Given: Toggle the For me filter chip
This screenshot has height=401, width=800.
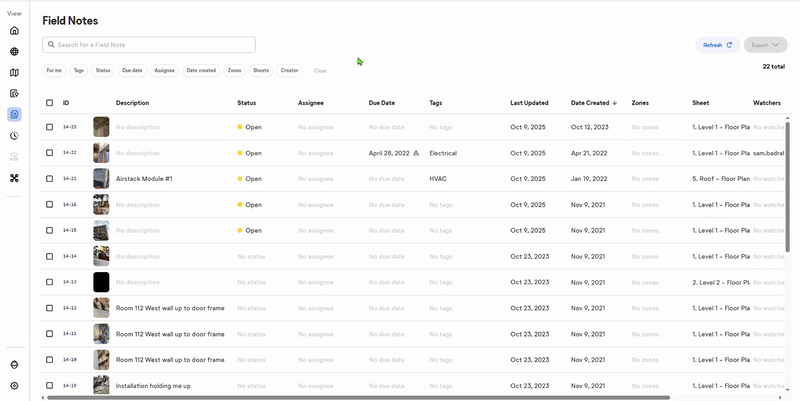Looking at the screenshot, I should point(54,70).
